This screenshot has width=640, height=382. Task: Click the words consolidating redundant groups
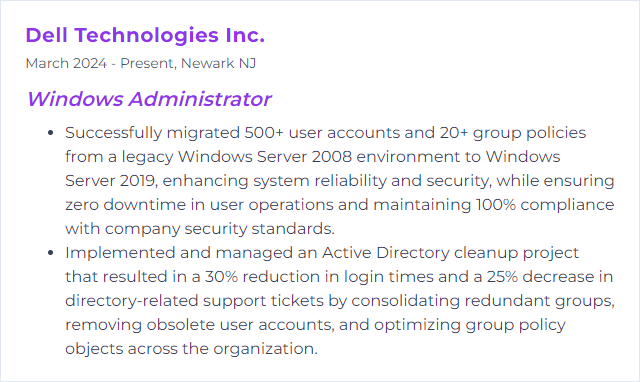[x=483, y=301]
